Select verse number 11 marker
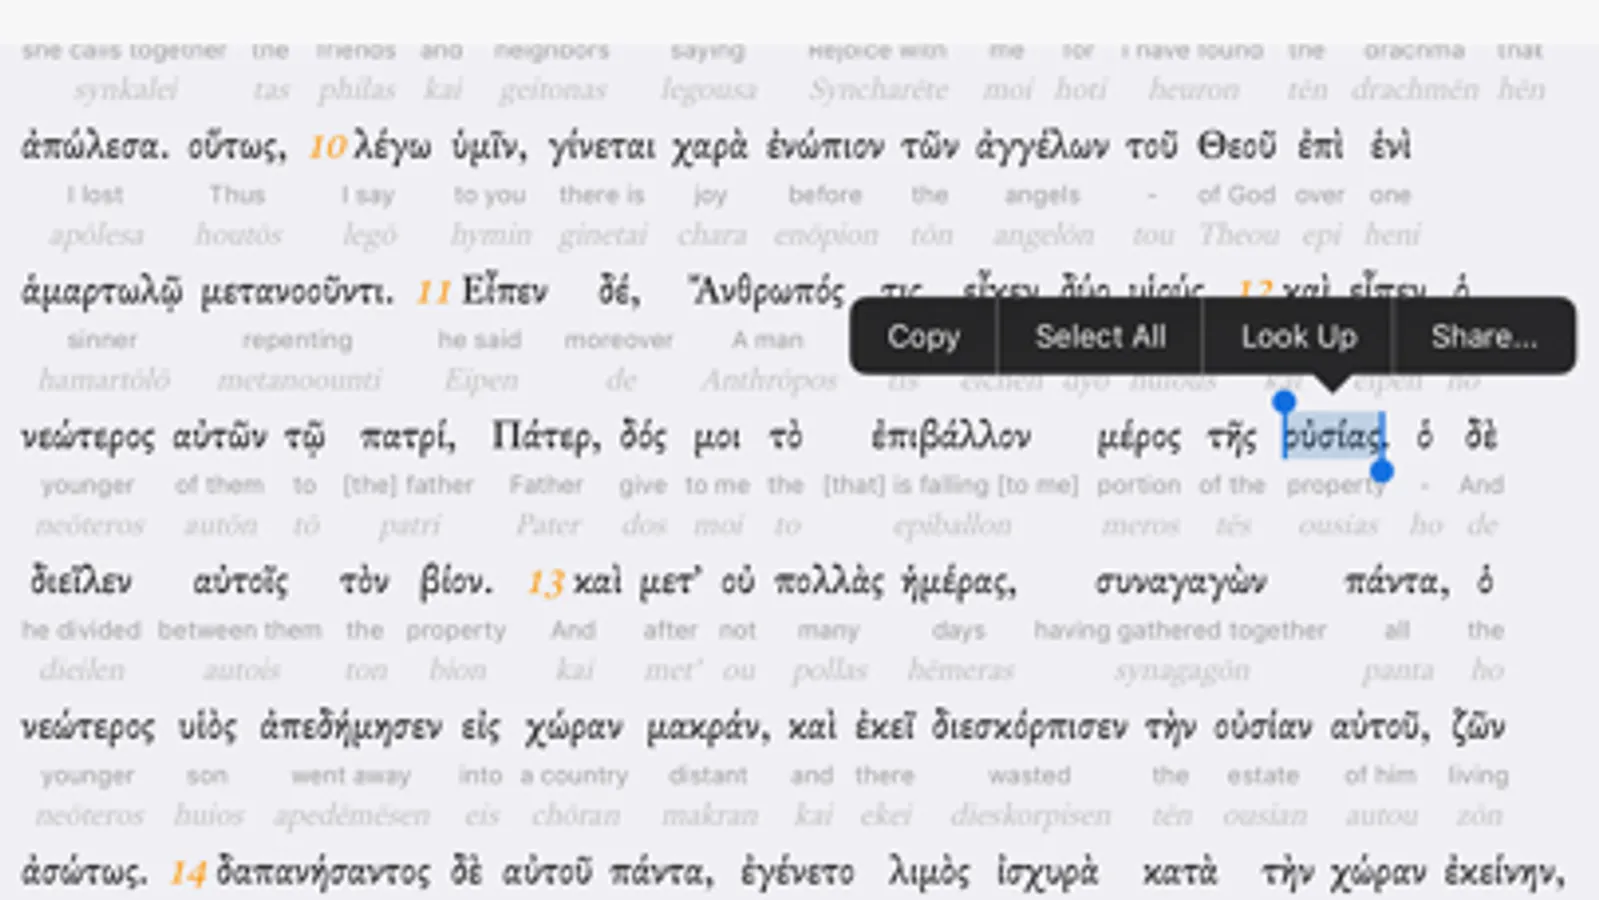1599x900 pixels. (x=433, y=293)
